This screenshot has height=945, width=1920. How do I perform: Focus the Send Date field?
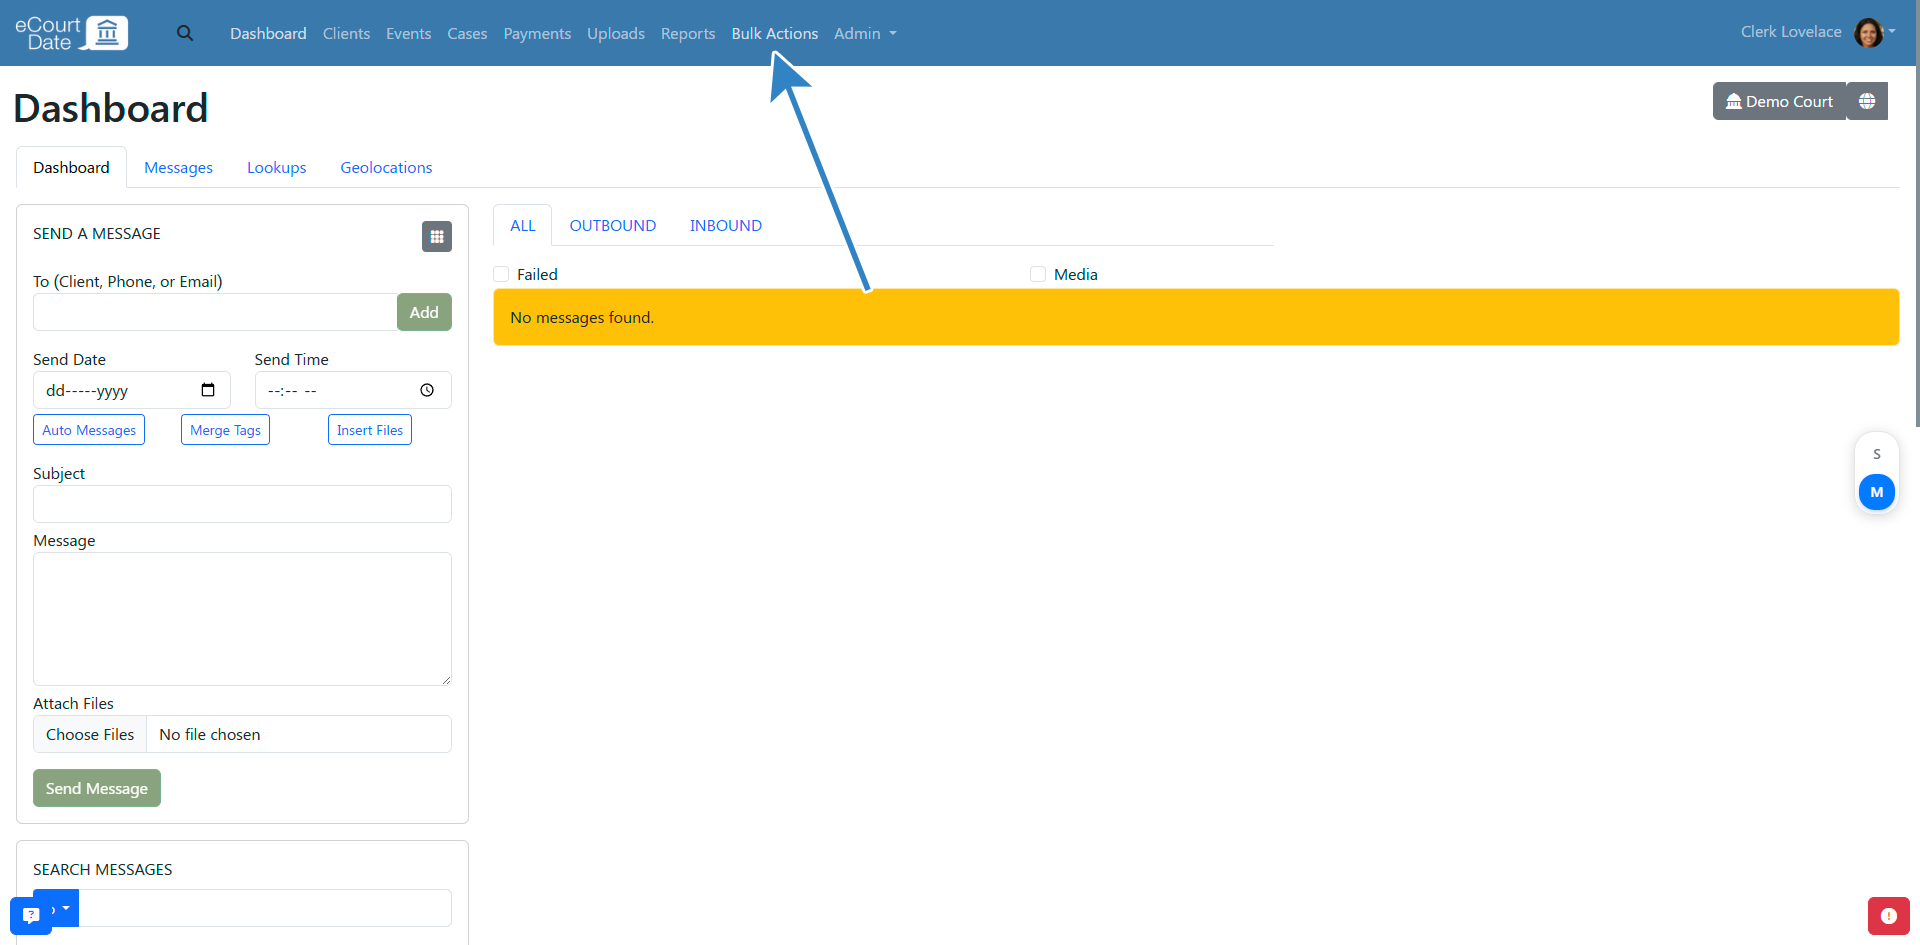tap(132, 390)
